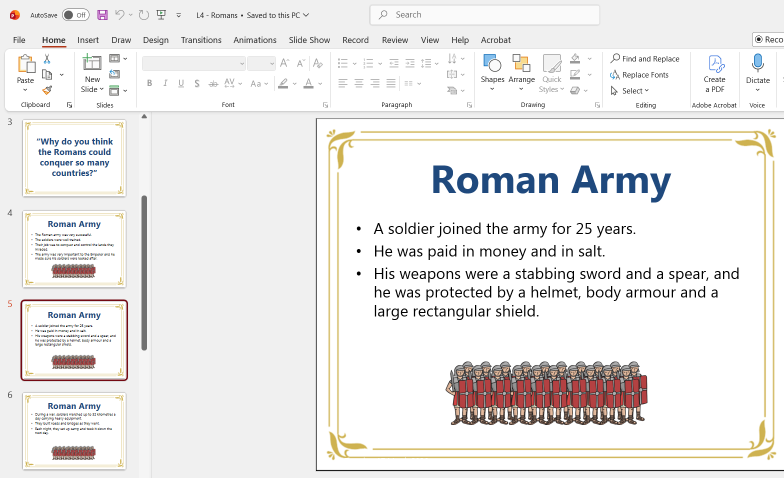Open Font dialog launcher
This screenshot has width=784, height=478.
[325, 105]
